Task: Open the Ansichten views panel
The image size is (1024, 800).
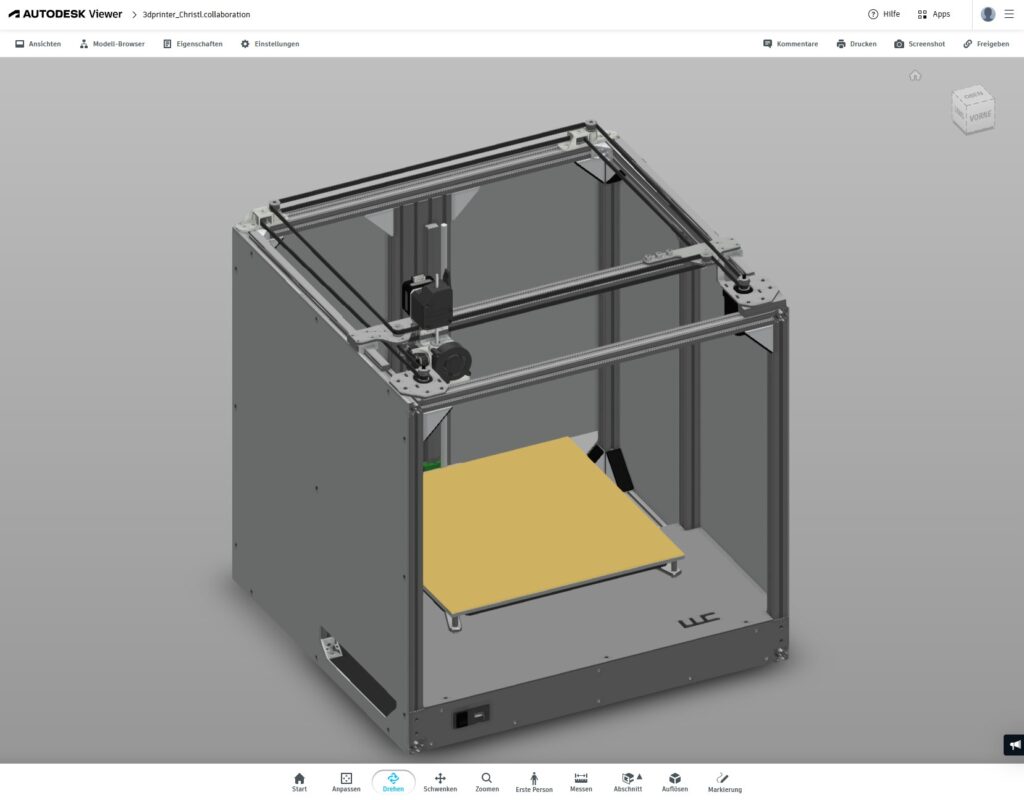Action: coord(38,44)
